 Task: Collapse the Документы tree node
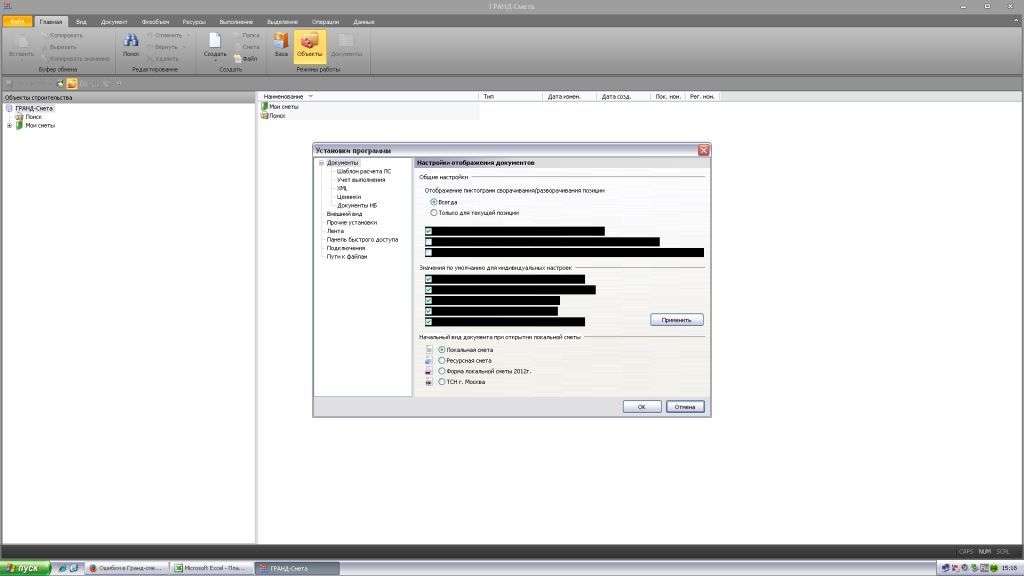click(x=321, y=163)
